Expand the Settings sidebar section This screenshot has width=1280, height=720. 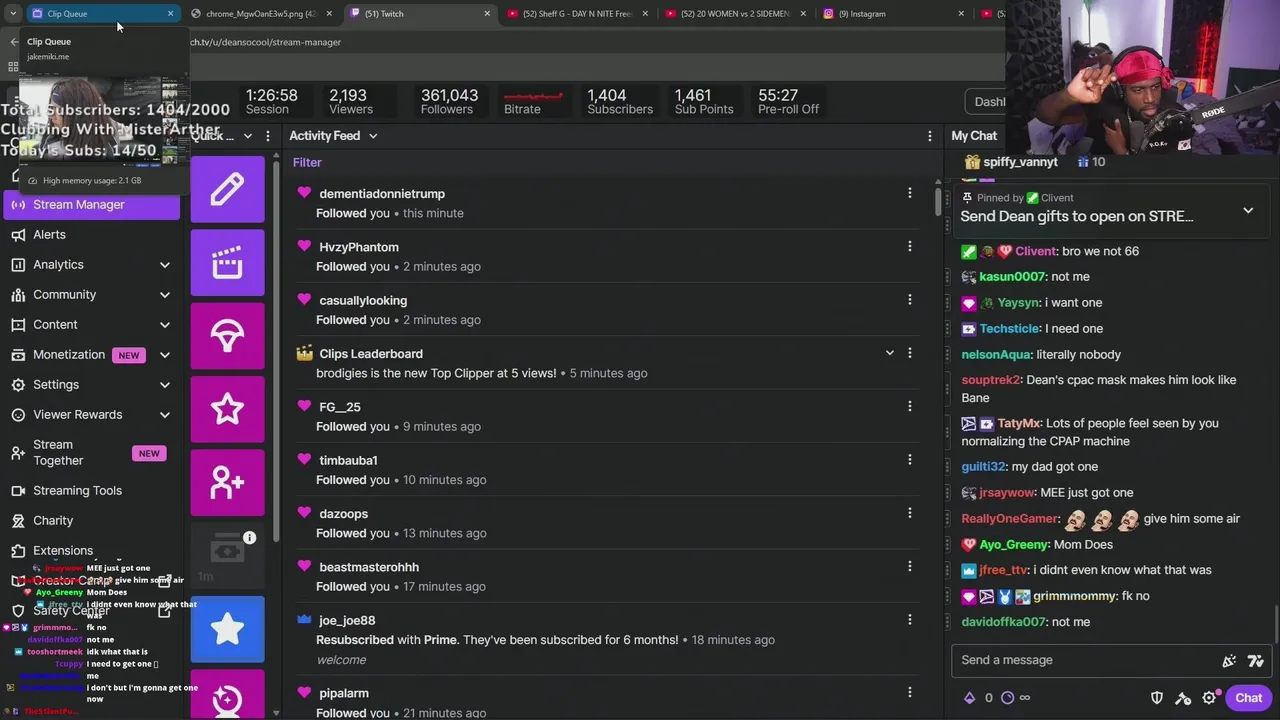coord(165,385)
